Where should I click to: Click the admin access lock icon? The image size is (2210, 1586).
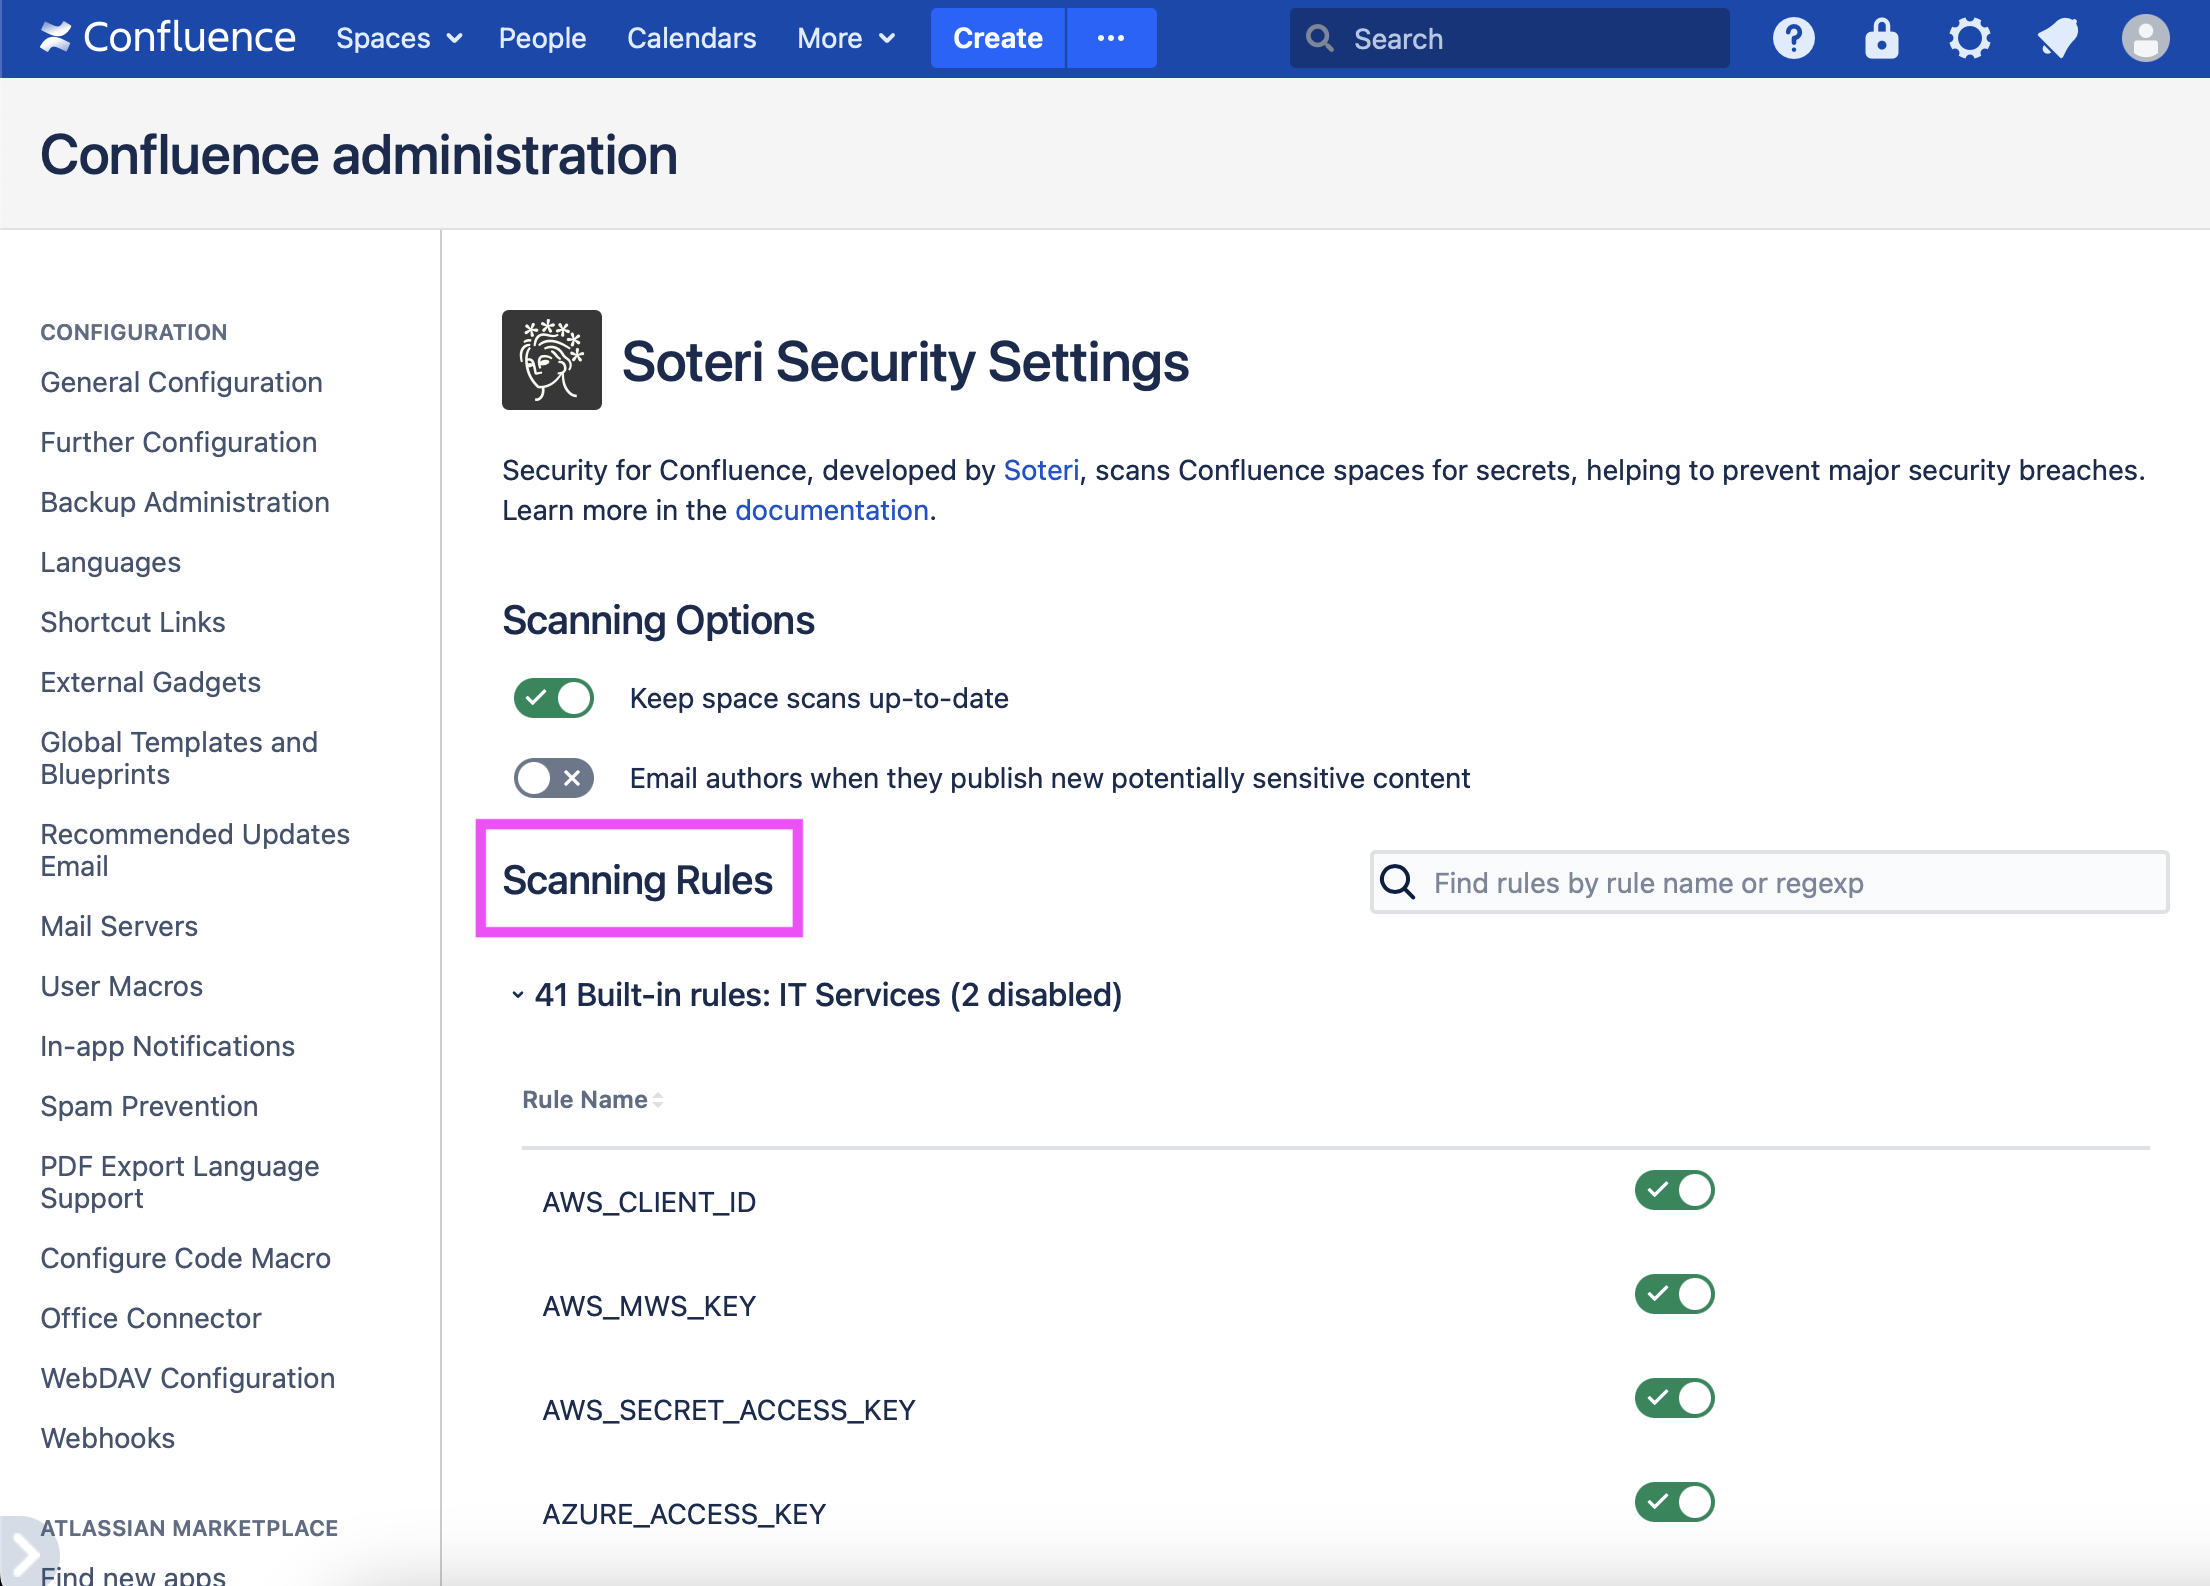1881,38
